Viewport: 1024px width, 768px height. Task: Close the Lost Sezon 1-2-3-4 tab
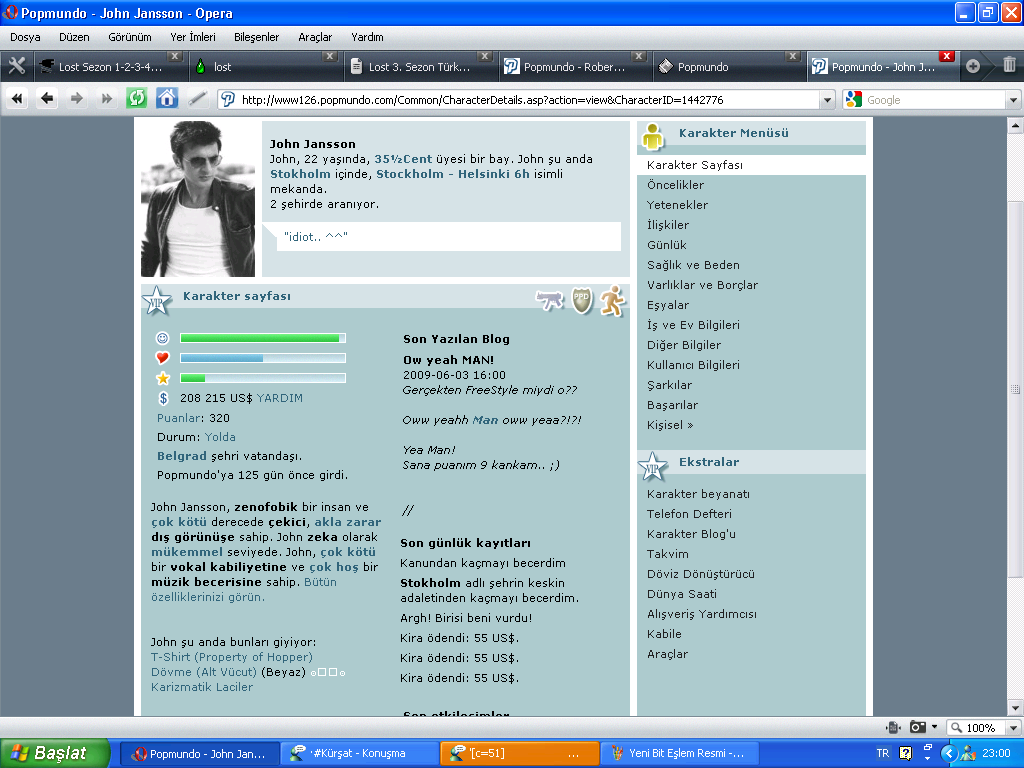pos(174,56)
